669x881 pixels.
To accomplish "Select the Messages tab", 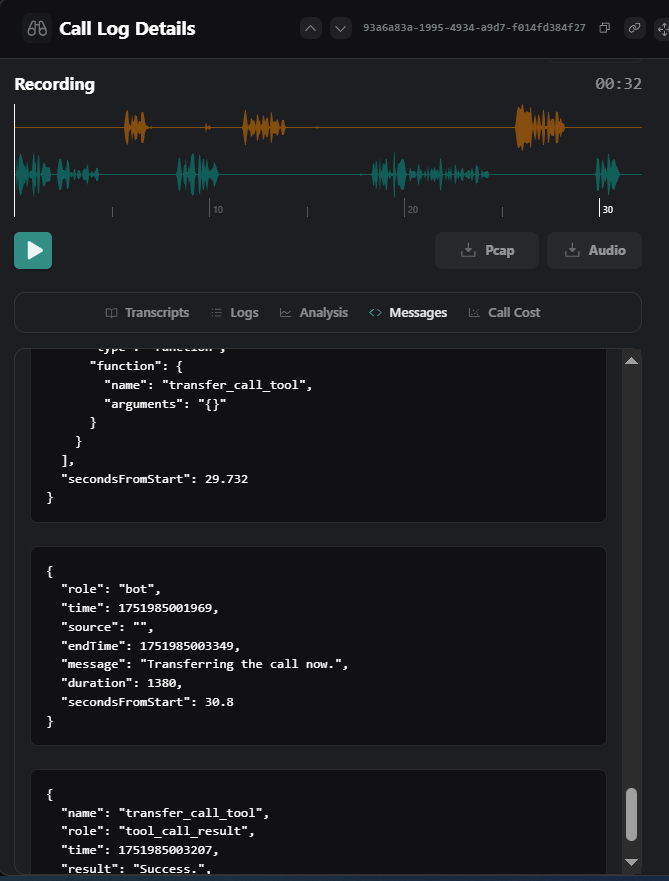I will (408, 312).
